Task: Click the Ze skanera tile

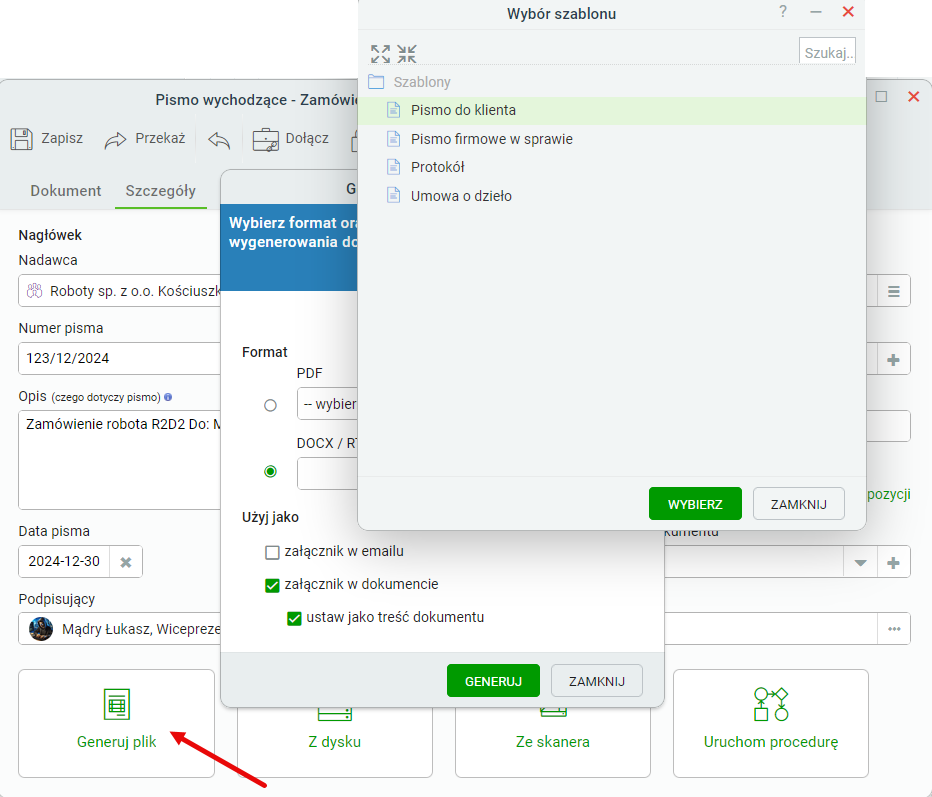Action: [553, 741]
